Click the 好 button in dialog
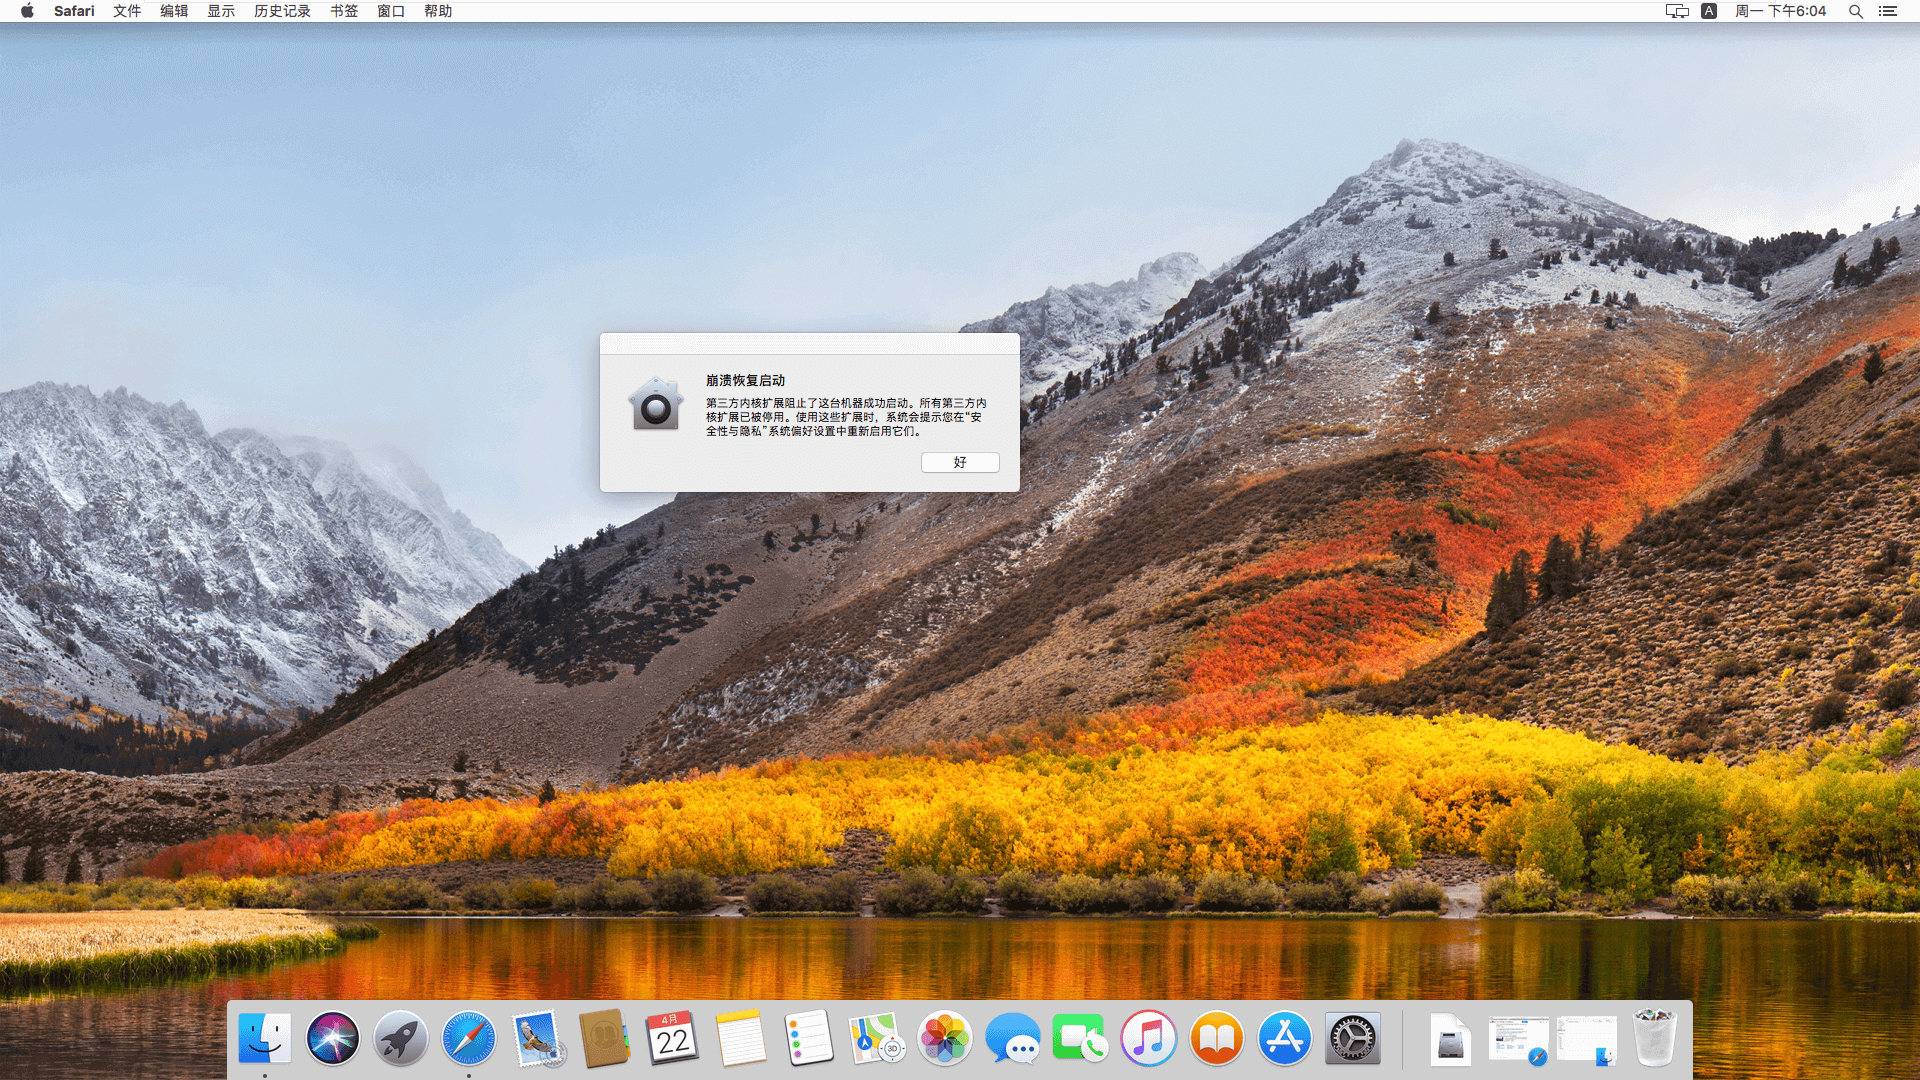 coord(959,462)
